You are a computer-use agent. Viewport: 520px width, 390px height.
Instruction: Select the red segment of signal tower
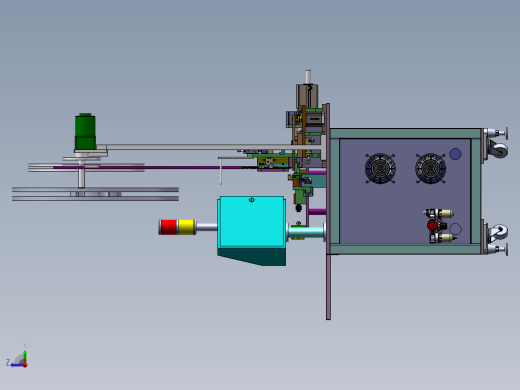(169, 227)
